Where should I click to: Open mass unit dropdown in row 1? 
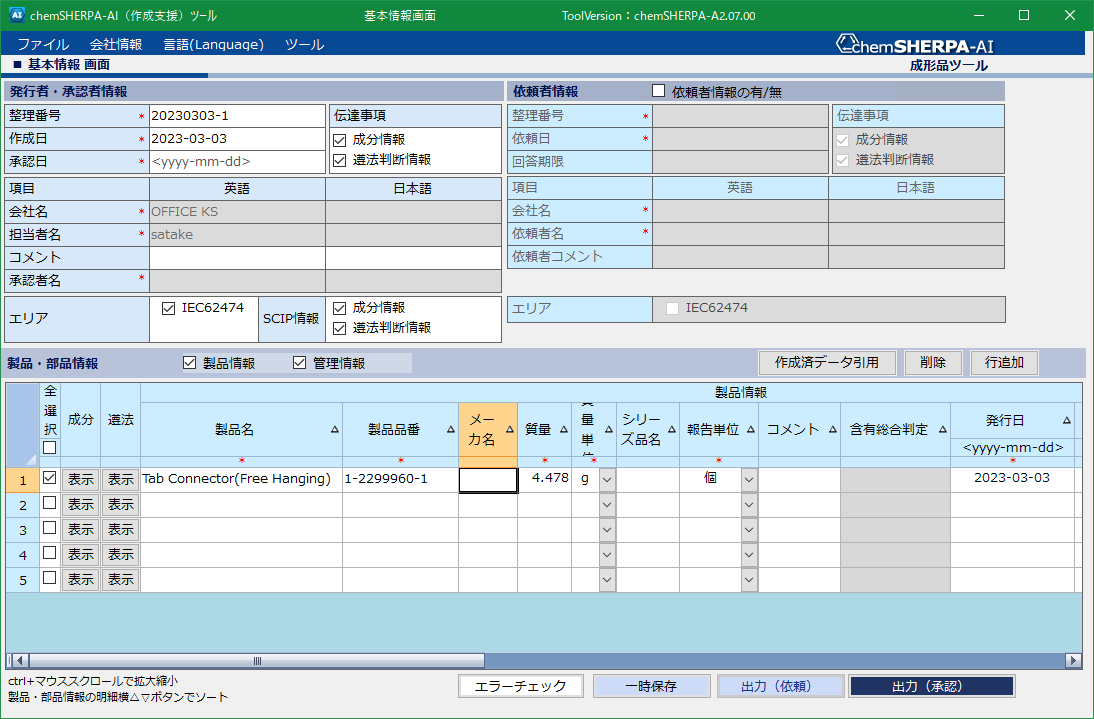(607, 479)
